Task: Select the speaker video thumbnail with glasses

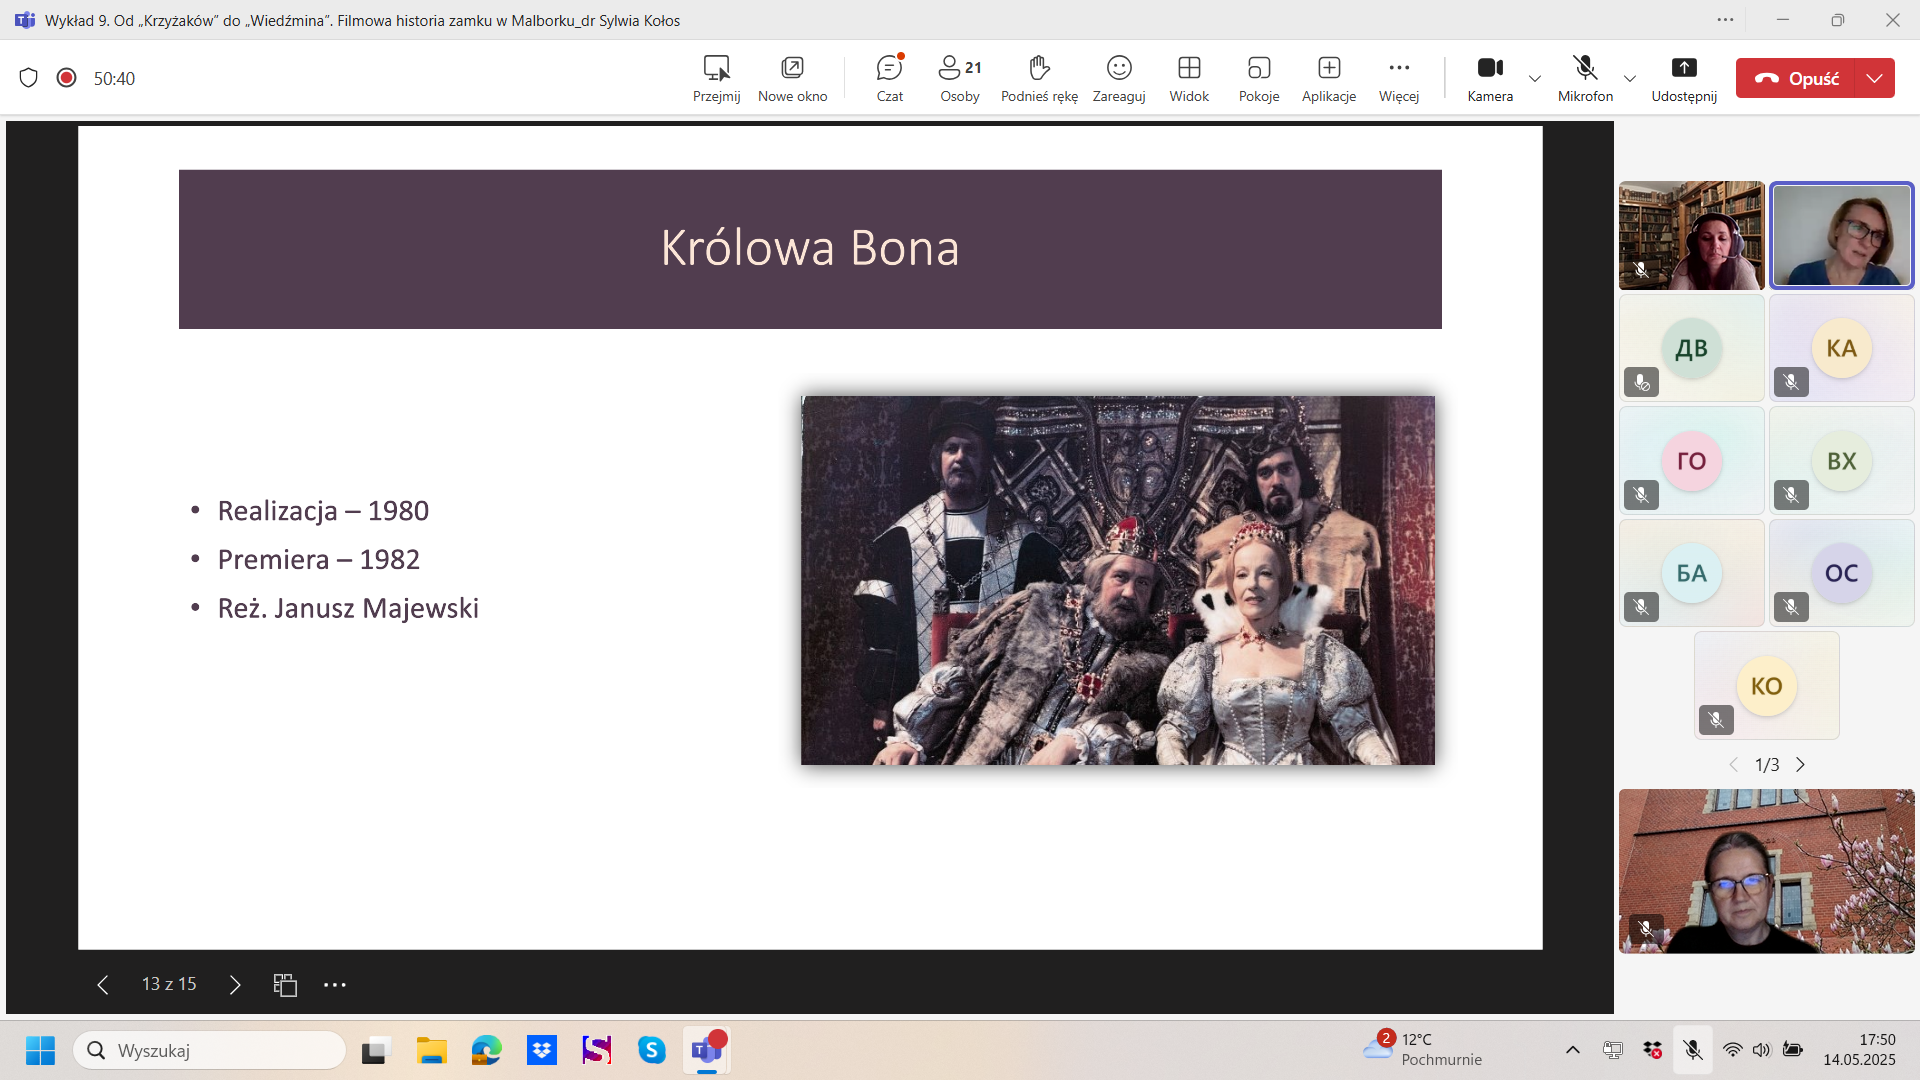Action: (1841, 236)
